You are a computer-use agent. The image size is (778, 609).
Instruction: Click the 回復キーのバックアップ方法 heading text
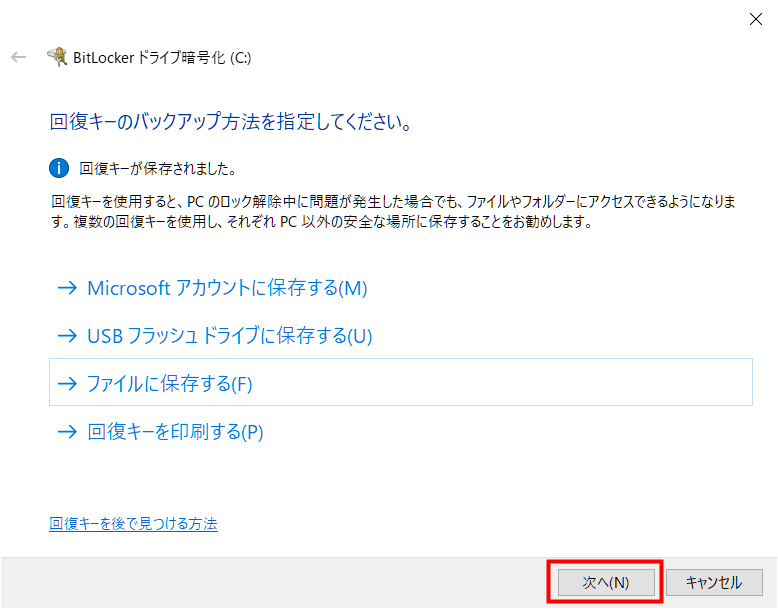pyautogui.click(x=231, y=123)
